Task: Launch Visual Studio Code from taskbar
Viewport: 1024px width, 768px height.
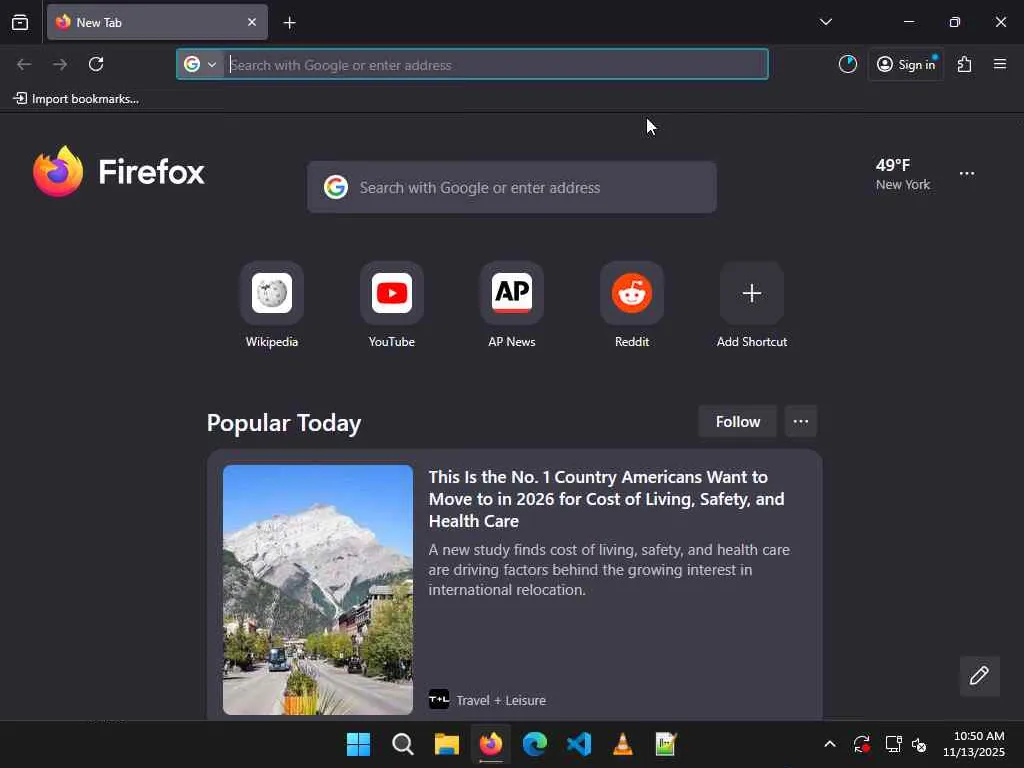Action: click(x=579, y=744)
